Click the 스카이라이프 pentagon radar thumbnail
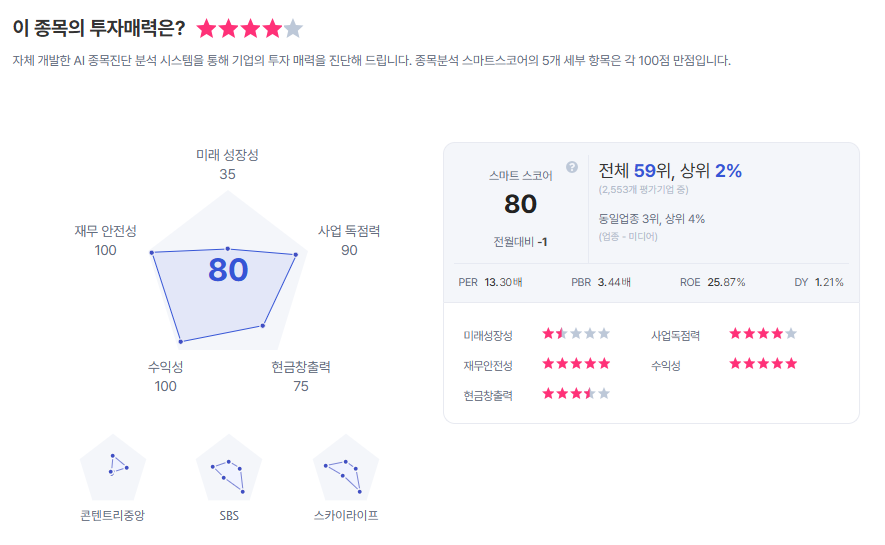The width and height of the screenshot is (885, 545). click(x=346, y=468)
